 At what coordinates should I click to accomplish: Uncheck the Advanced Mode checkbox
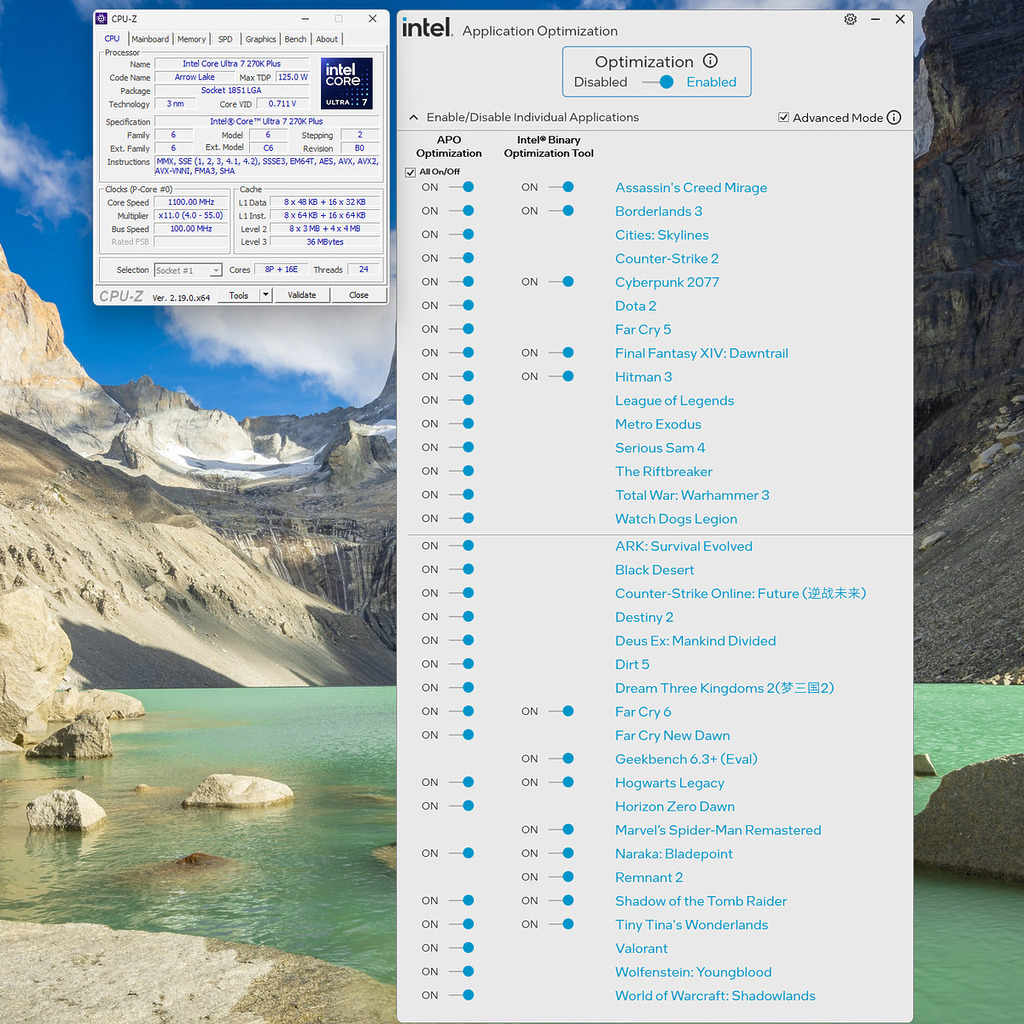pyautogui.click(x=783, y=117)
